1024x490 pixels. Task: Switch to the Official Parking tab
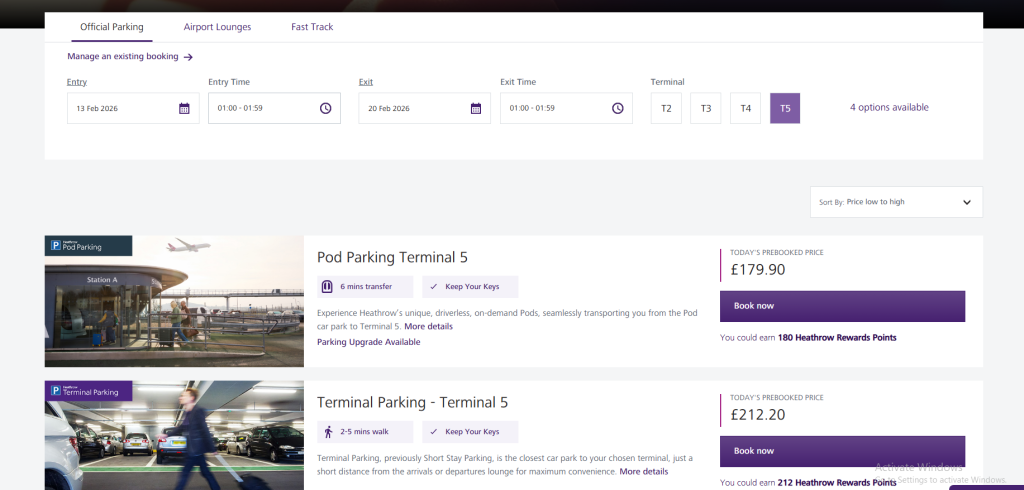(112, 27)
